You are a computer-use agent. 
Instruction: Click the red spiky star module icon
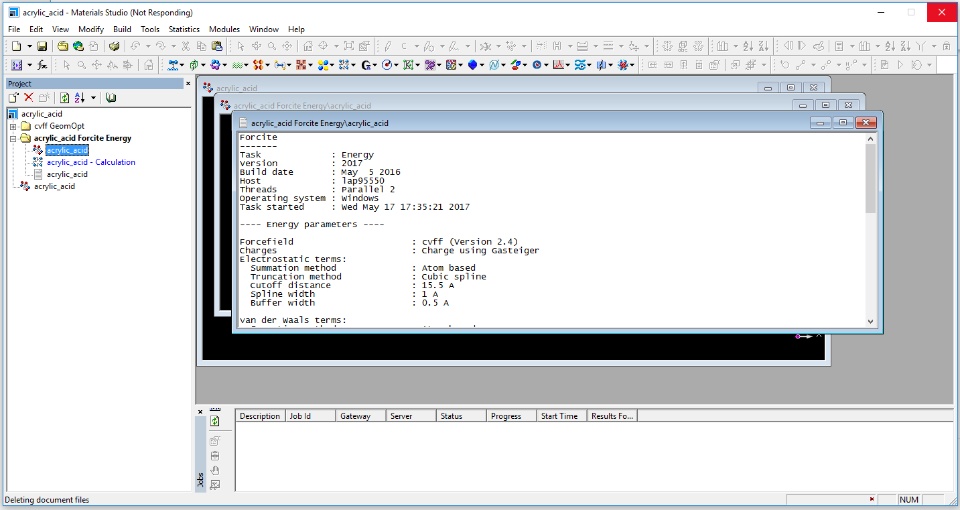click(623, 65)
